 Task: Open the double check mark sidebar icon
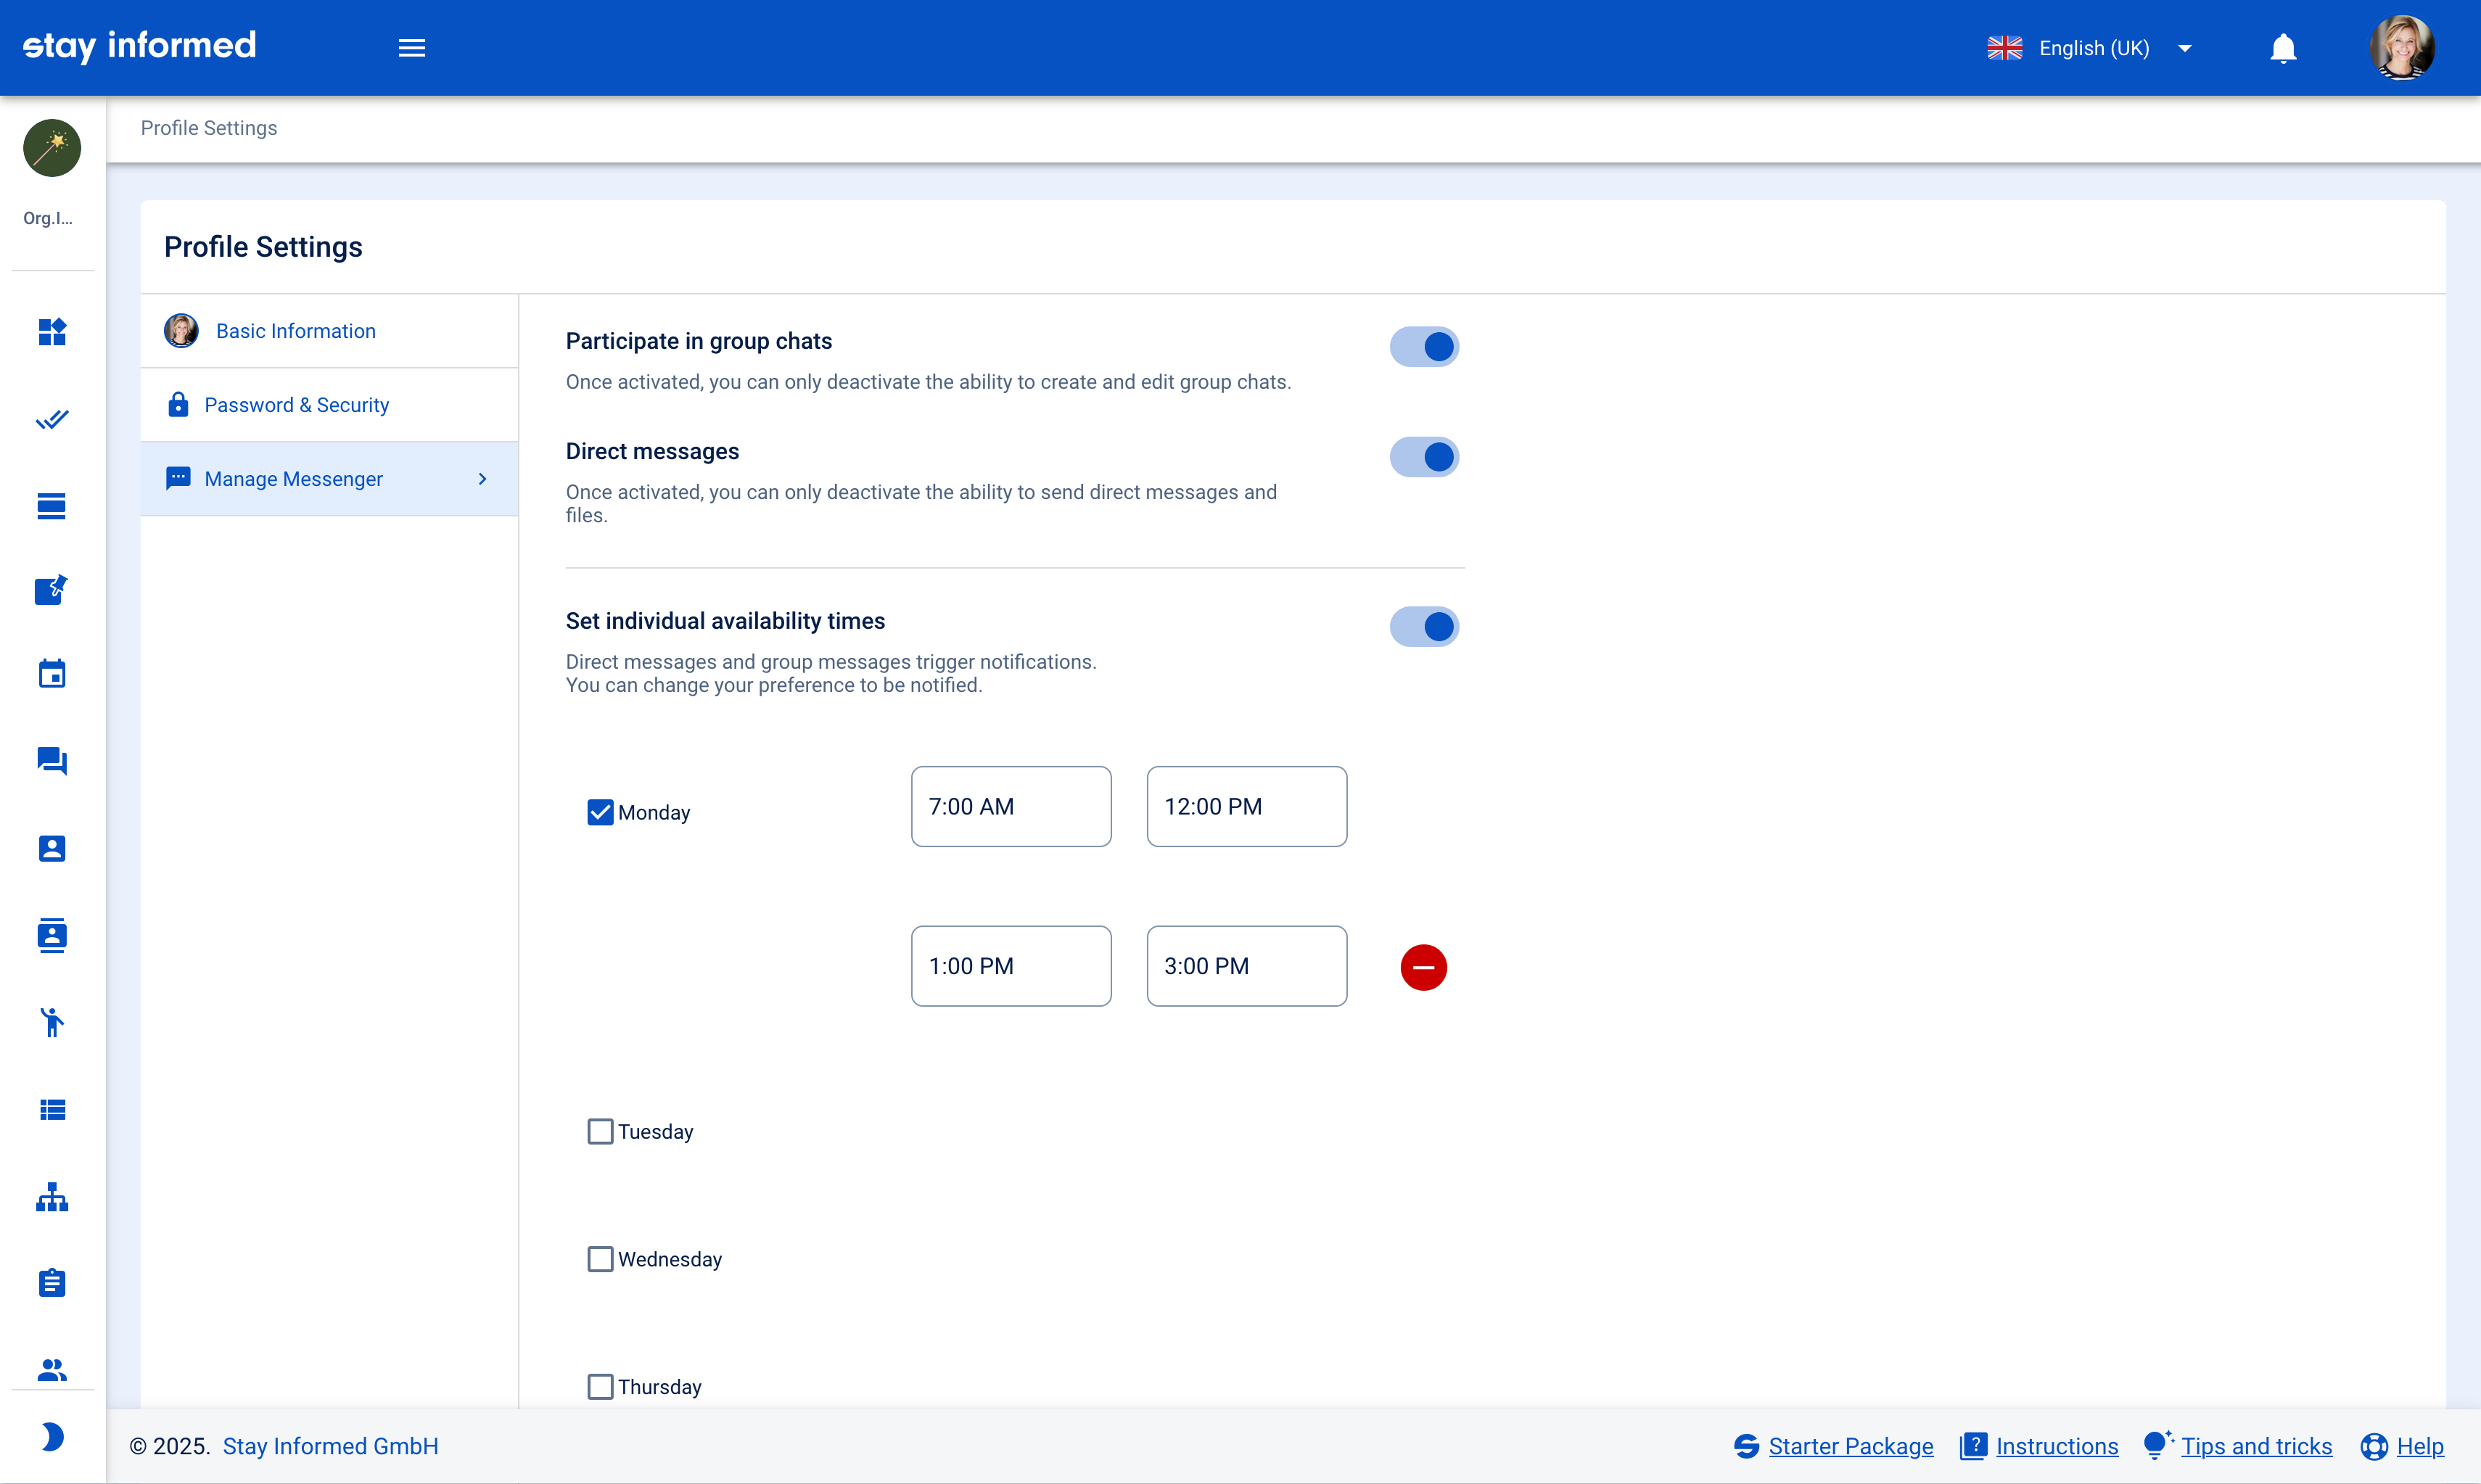[x=52, y=419]
